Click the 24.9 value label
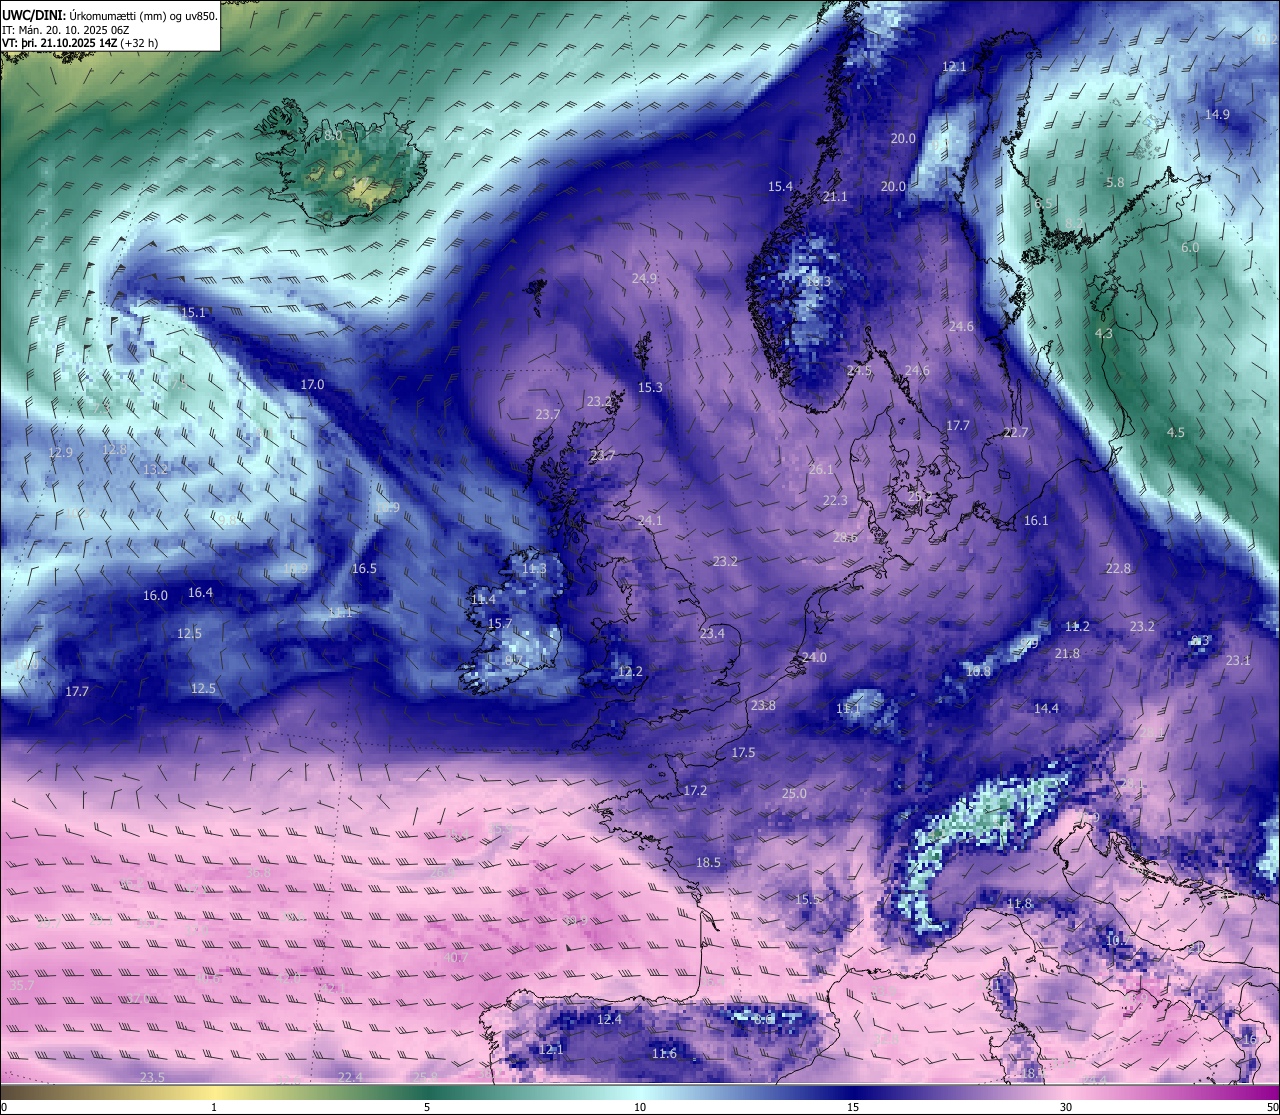 [x=645, y=279]
